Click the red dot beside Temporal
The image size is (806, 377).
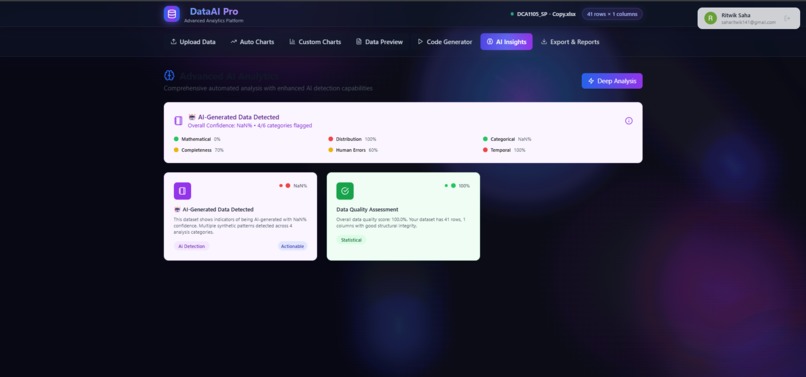(485, 150)
